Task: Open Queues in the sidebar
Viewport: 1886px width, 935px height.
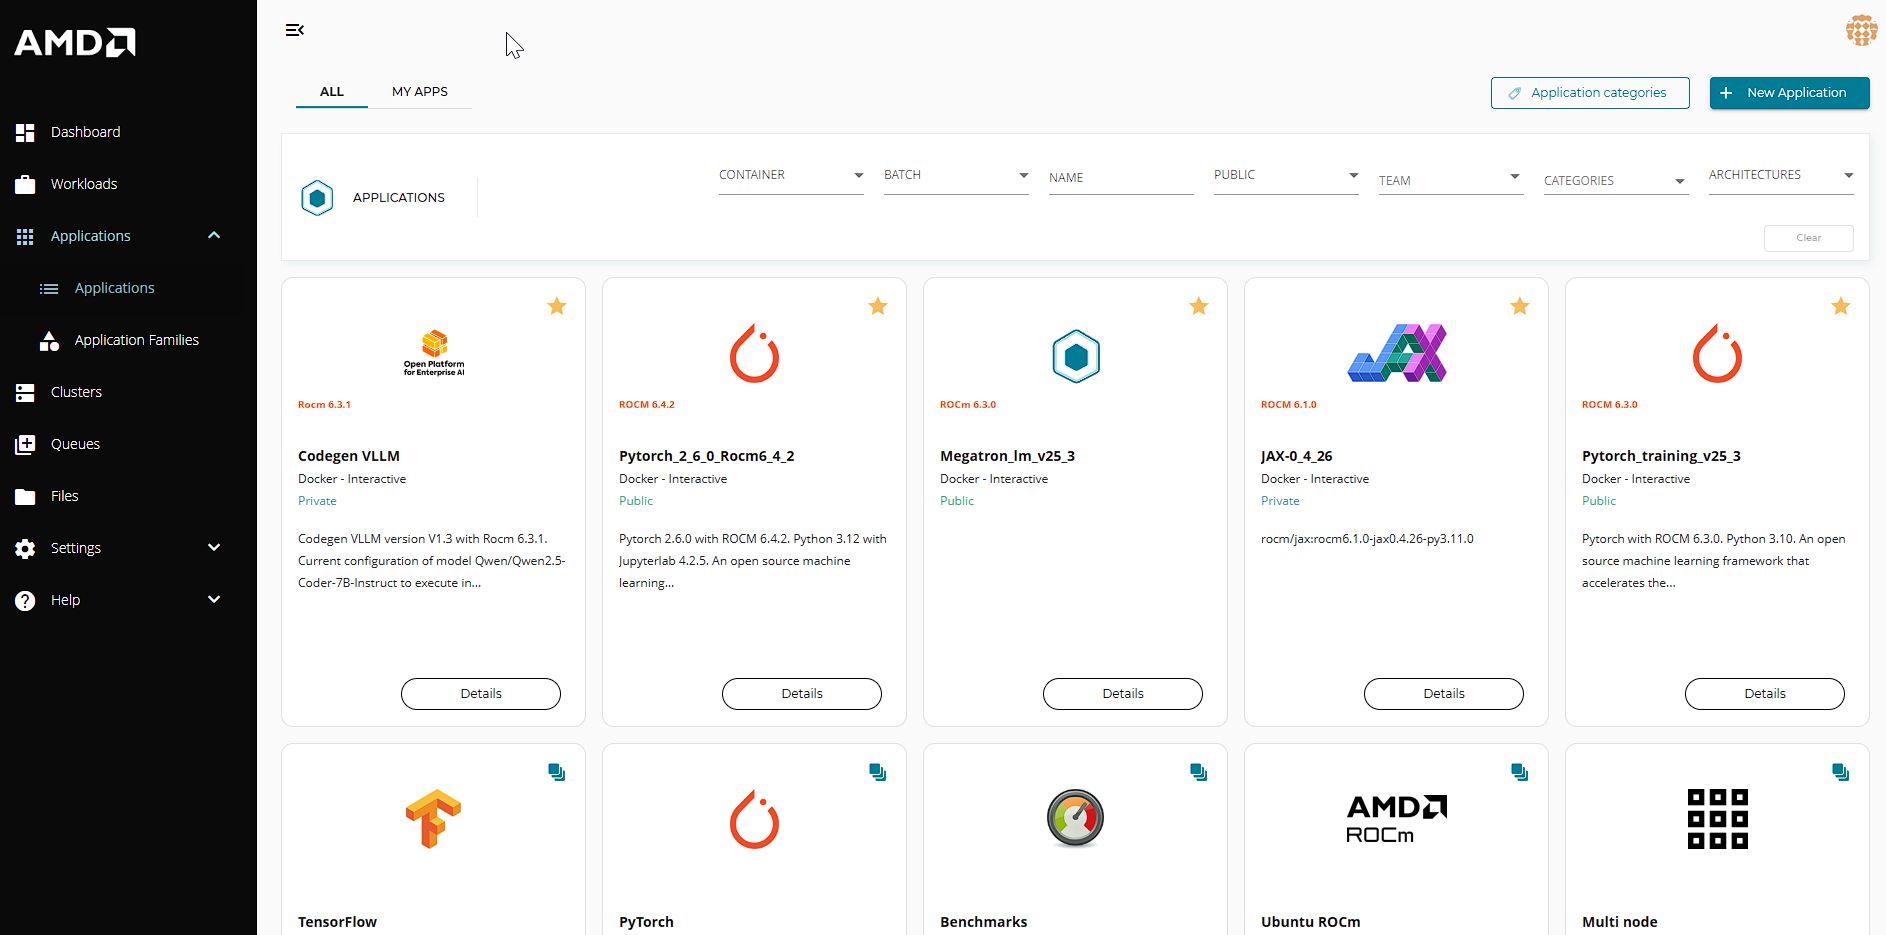Action: coord(75,444)
